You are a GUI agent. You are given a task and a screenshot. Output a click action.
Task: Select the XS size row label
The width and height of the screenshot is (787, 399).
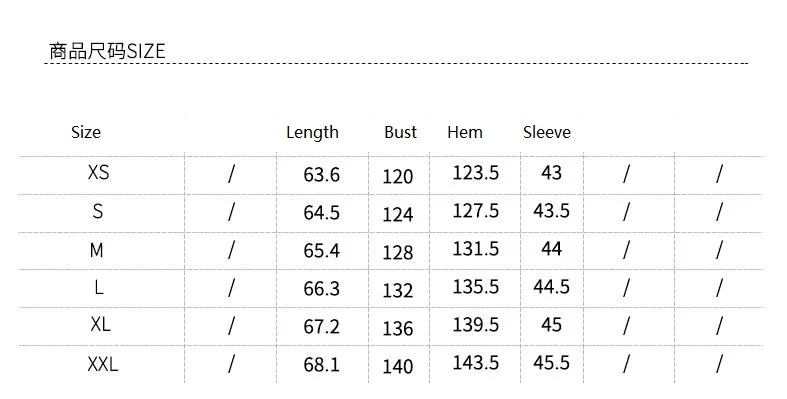(x=98, y=173)
